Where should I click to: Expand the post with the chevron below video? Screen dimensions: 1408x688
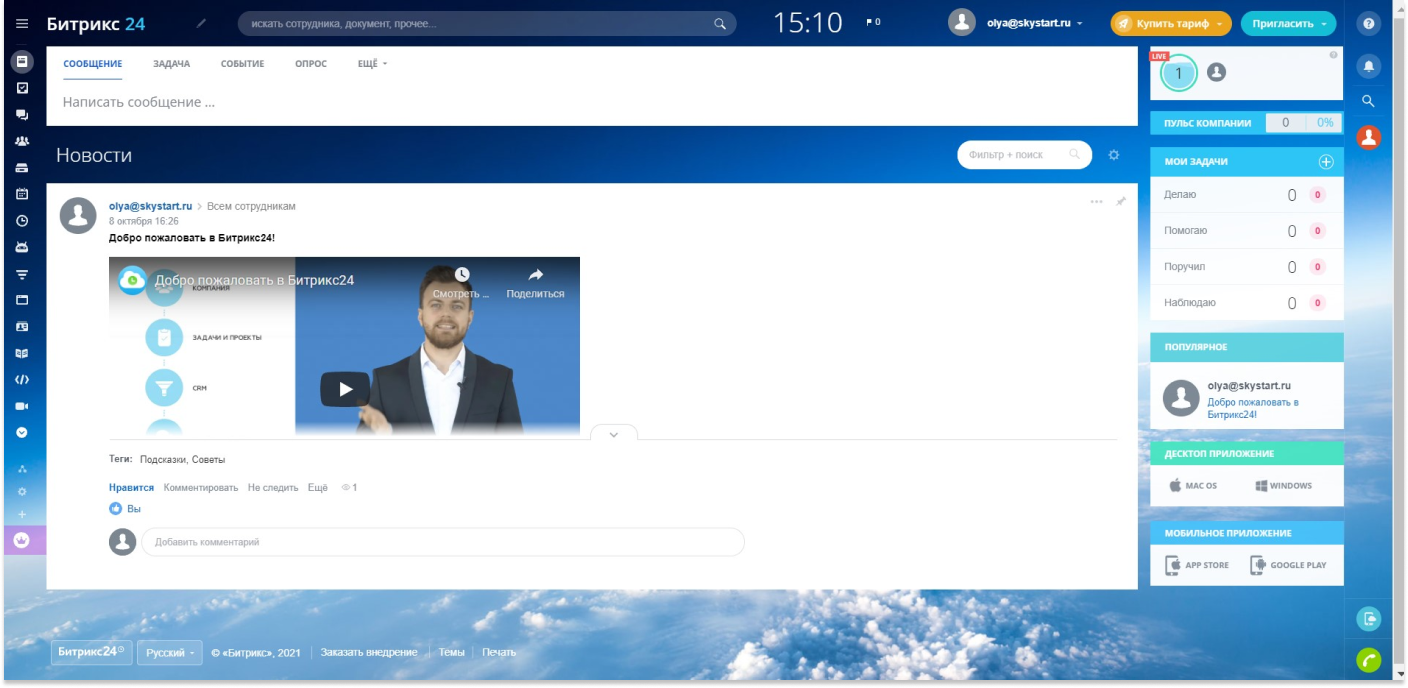(x=614, y=433)
